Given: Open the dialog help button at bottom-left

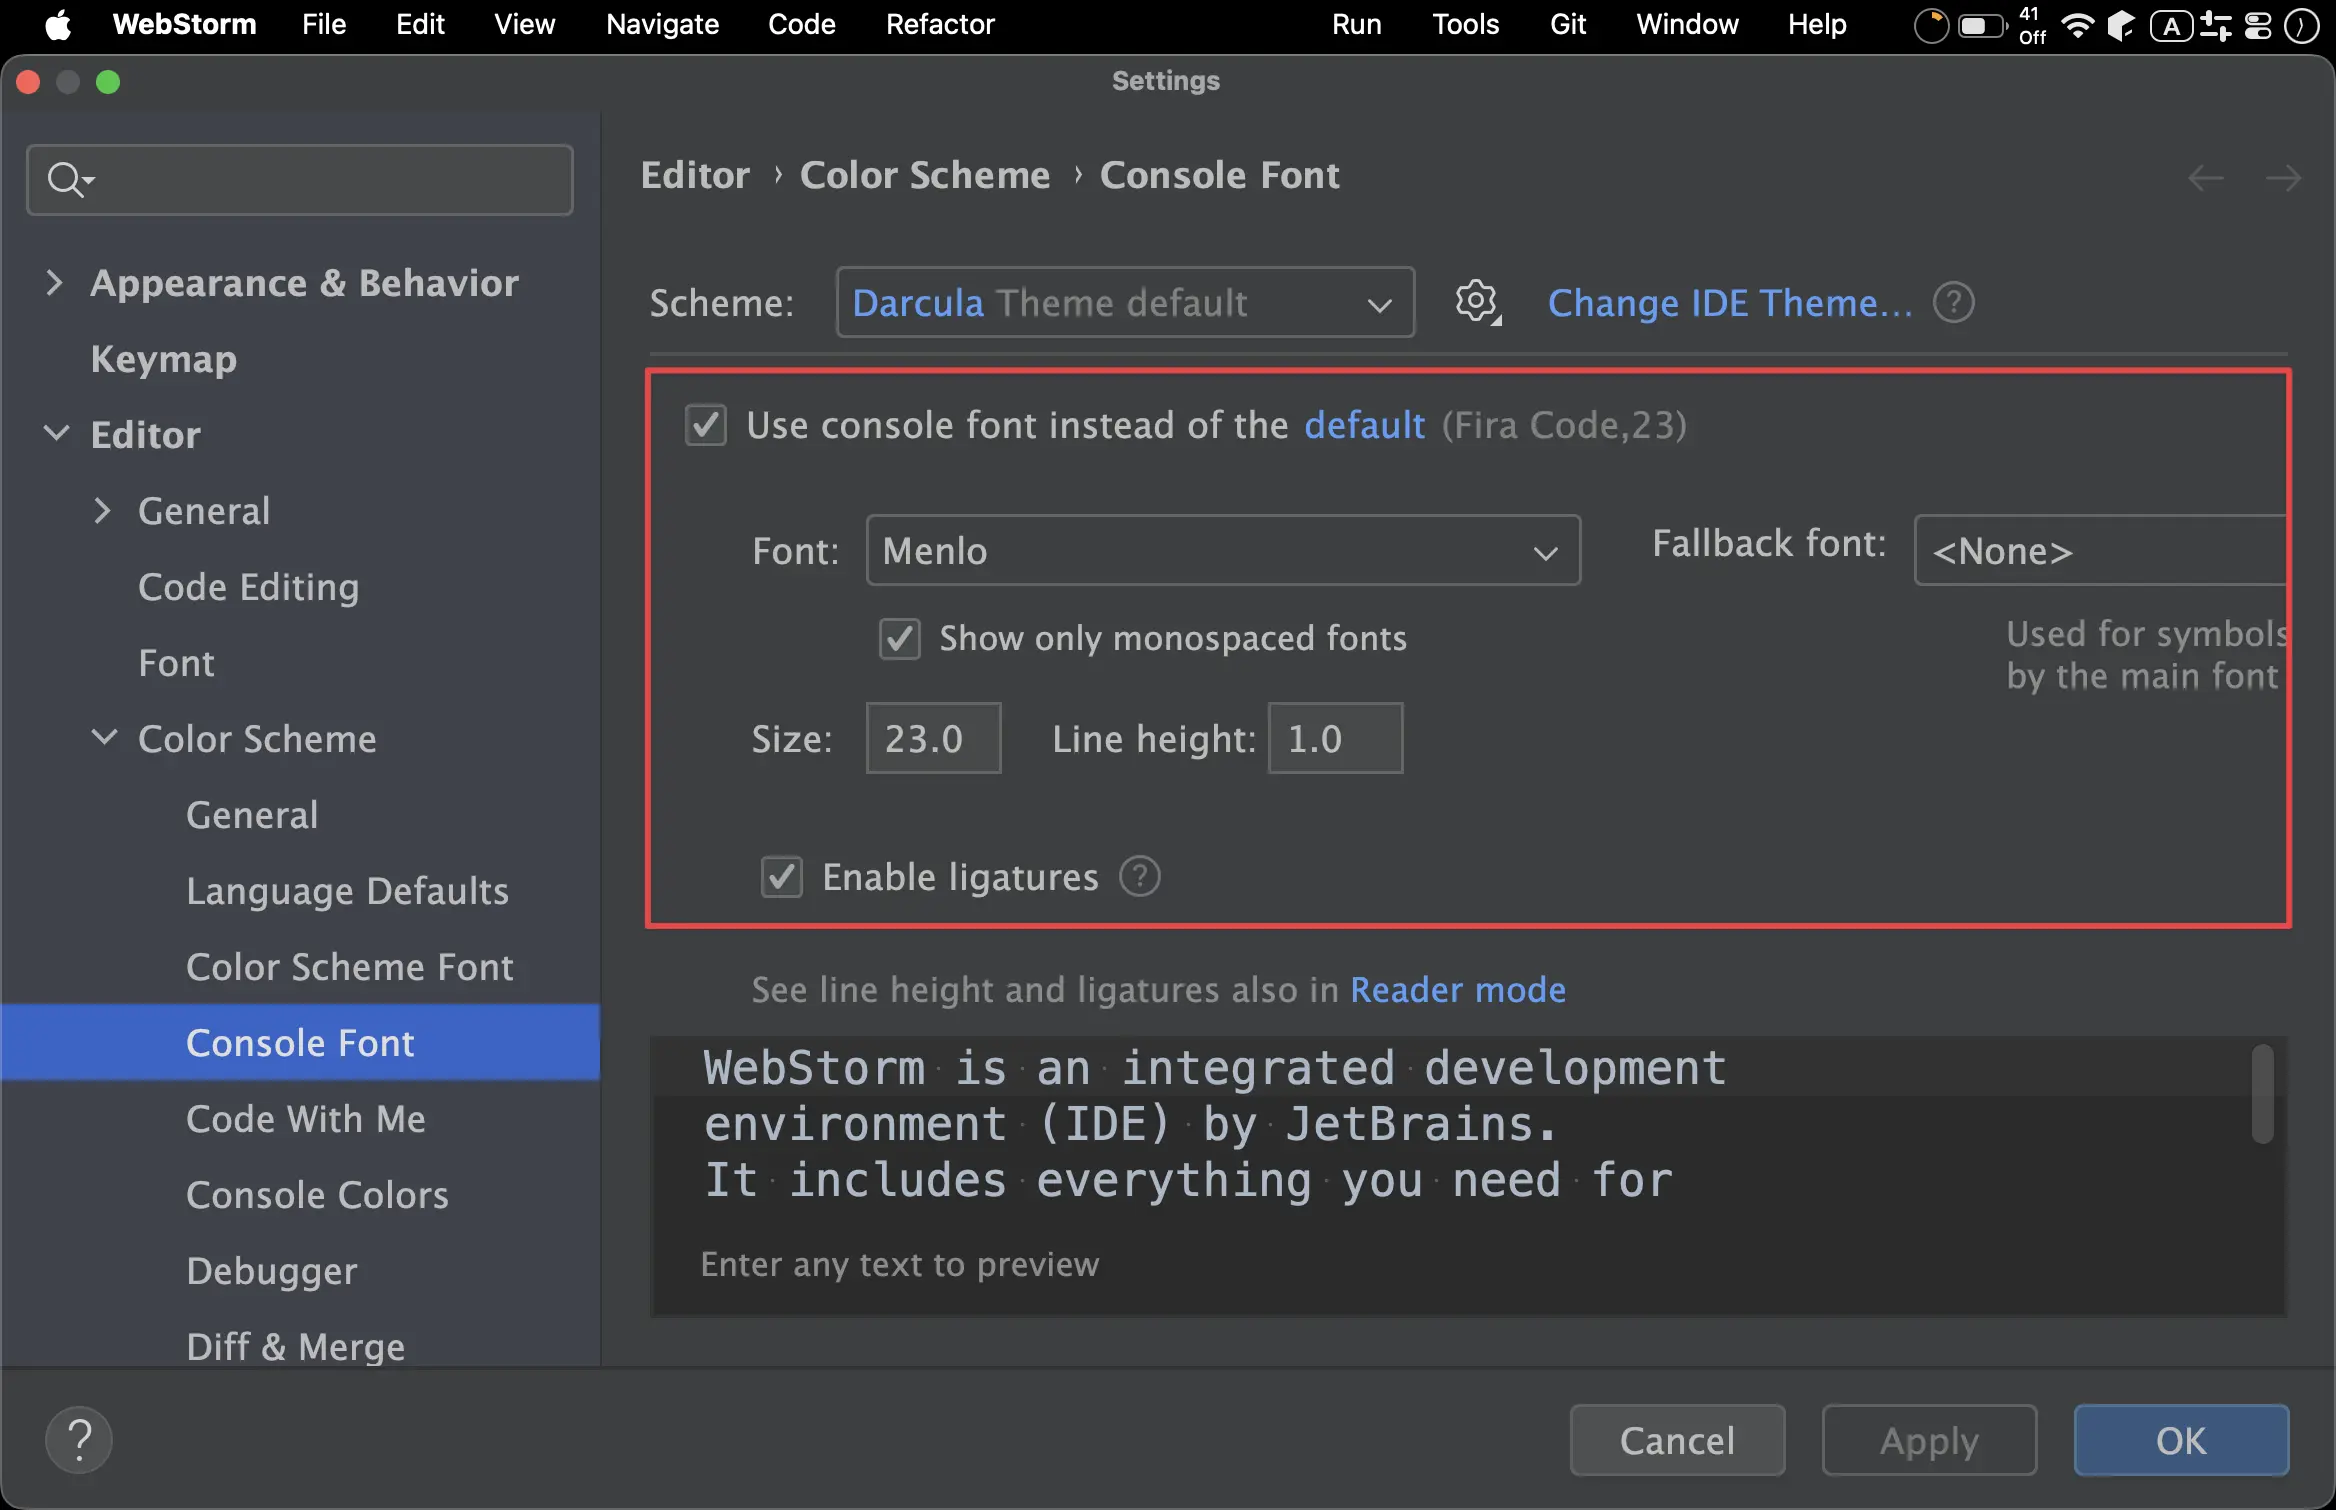Looking at the screenshot, I should [x=79, y=1440].
